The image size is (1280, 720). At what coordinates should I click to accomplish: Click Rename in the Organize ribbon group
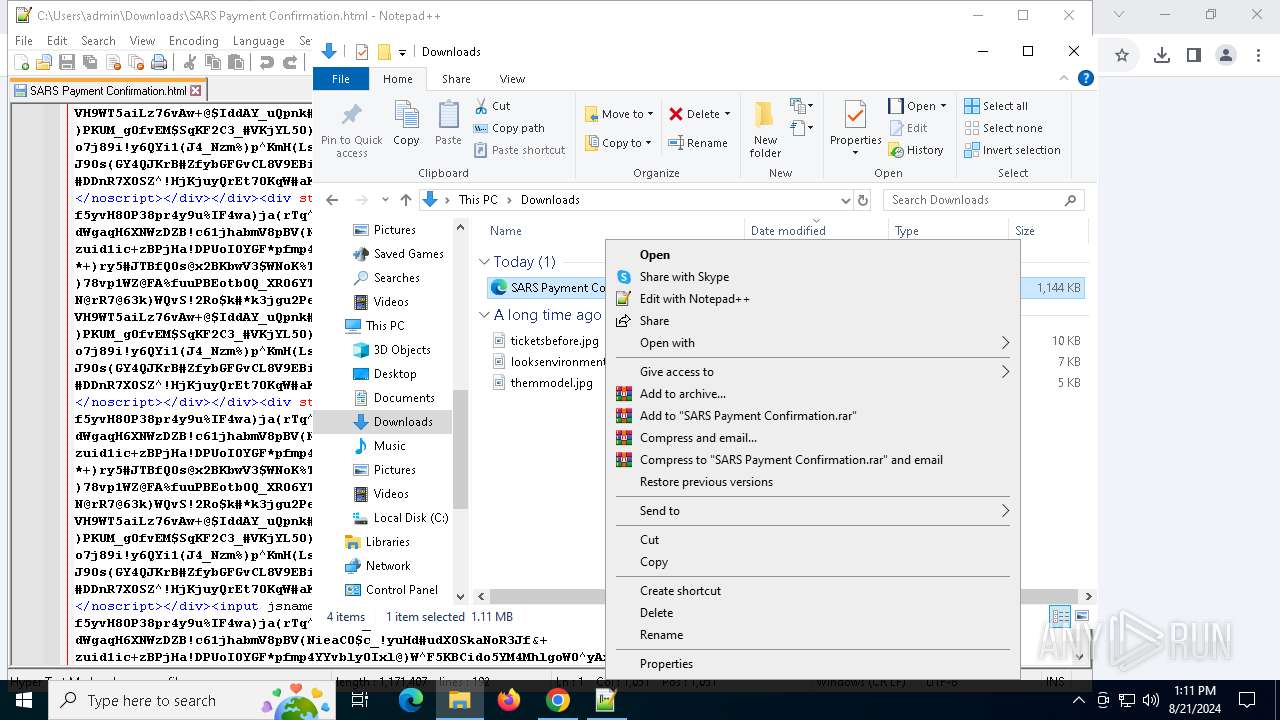pos(697,143)
